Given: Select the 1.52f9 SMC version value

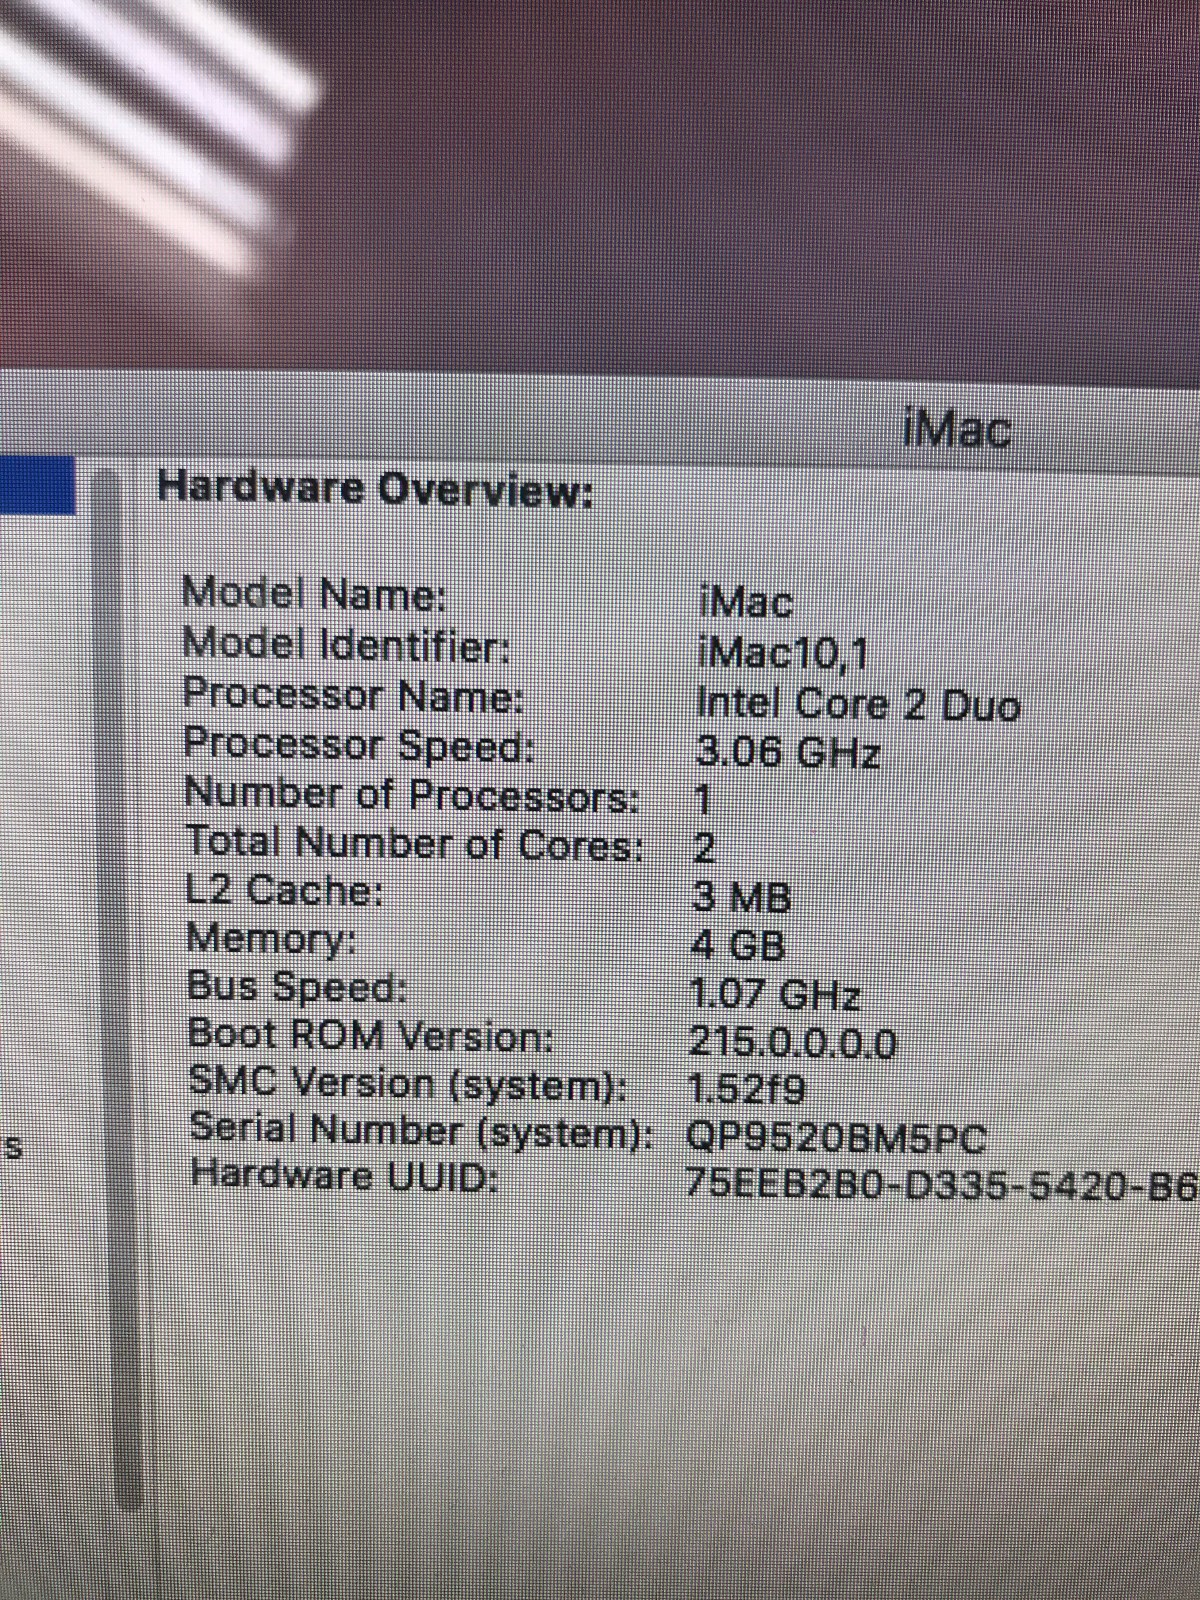Looking at the screenshot, I should [746, 1089].
